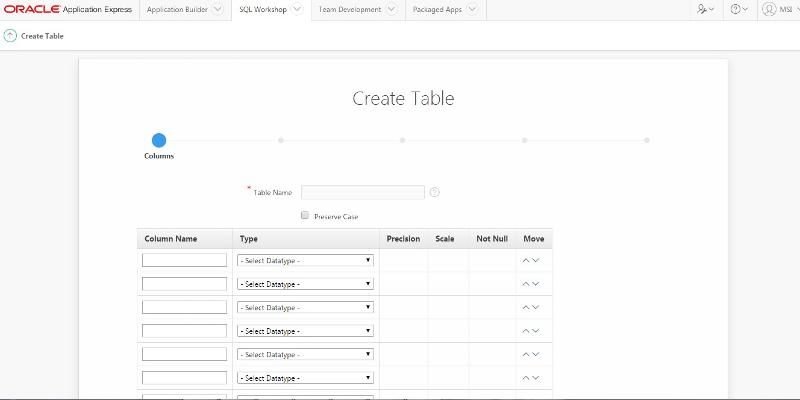Enable the Preserve Case checkbox

305,215
